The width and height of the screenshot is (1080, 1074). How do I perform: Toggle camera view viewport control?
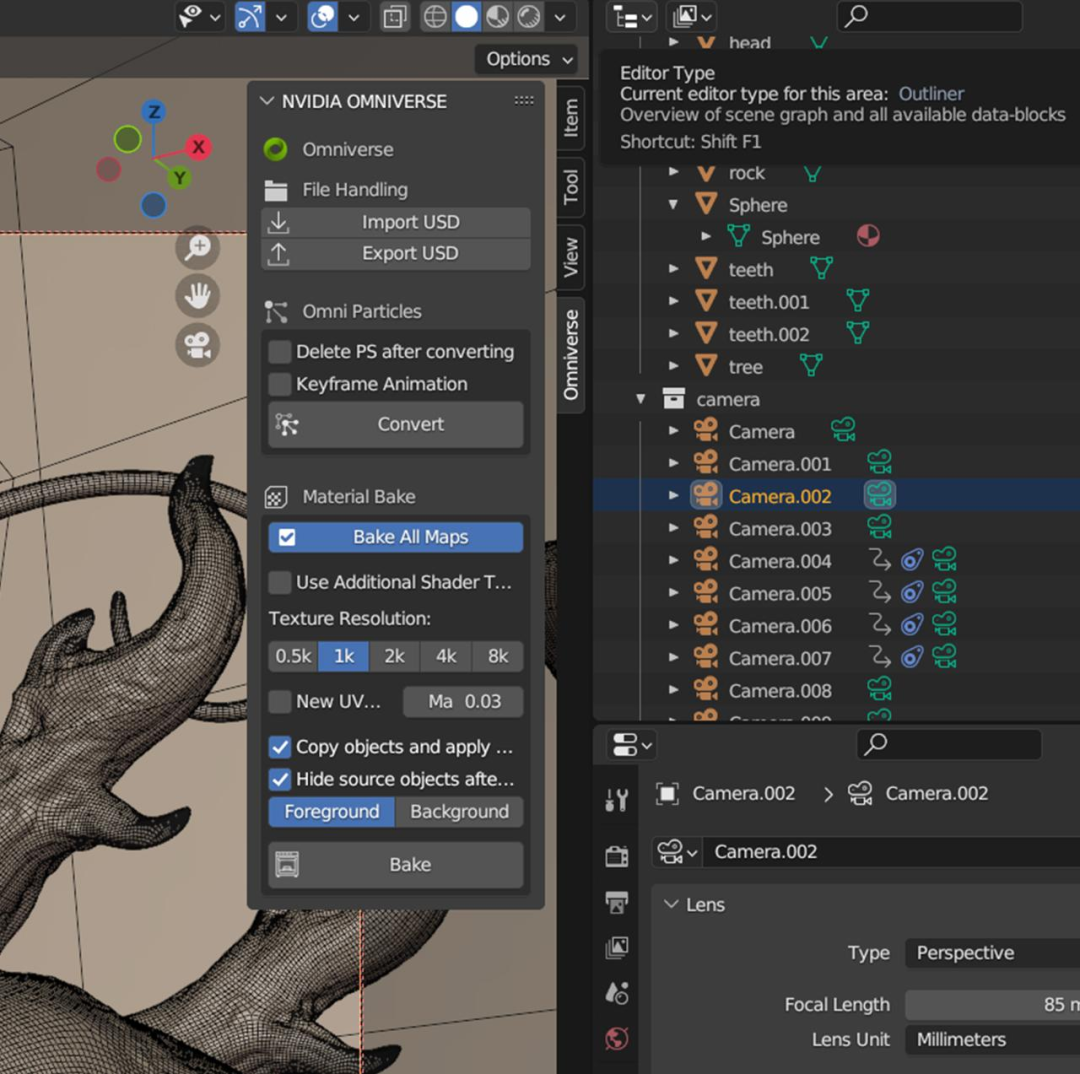(198, 344)
